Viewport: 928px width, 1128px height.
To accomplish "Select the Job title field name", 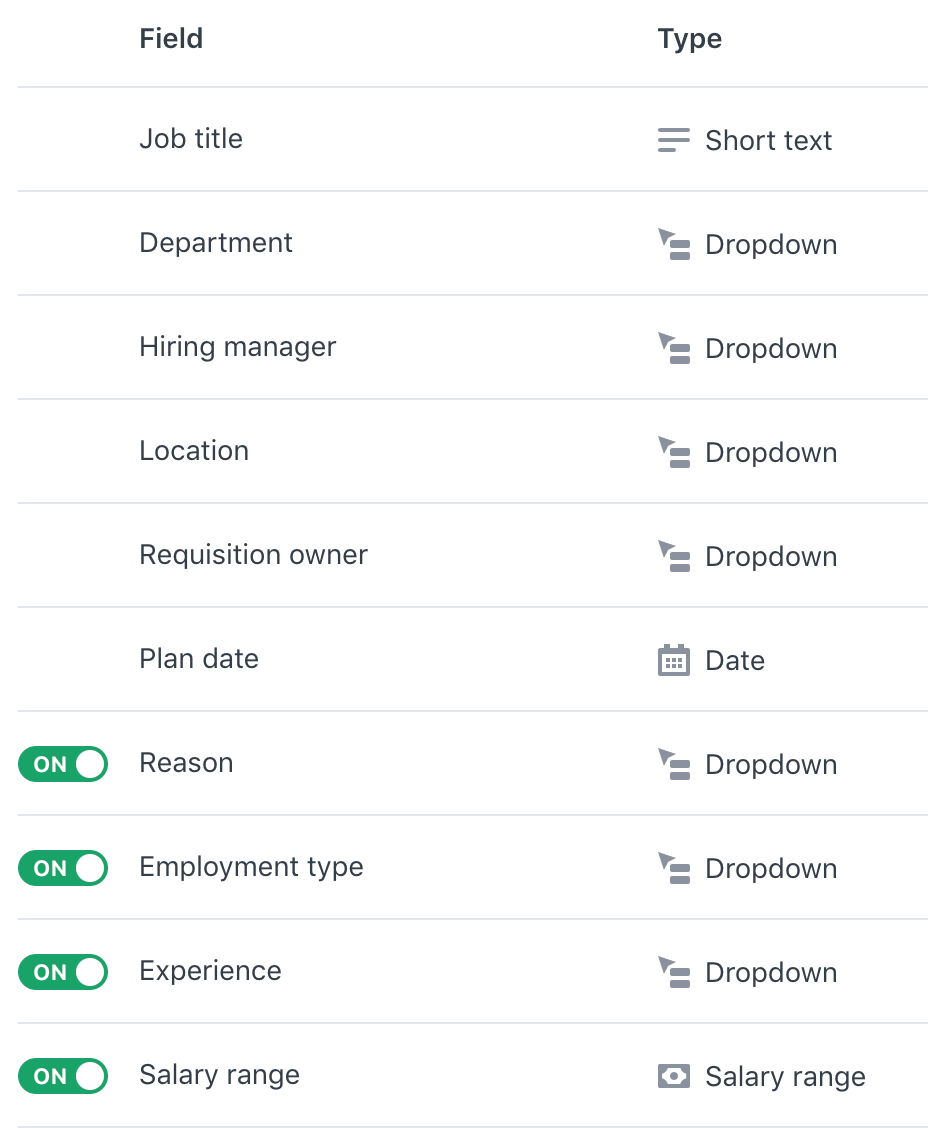I will click(x=191, y=139).
